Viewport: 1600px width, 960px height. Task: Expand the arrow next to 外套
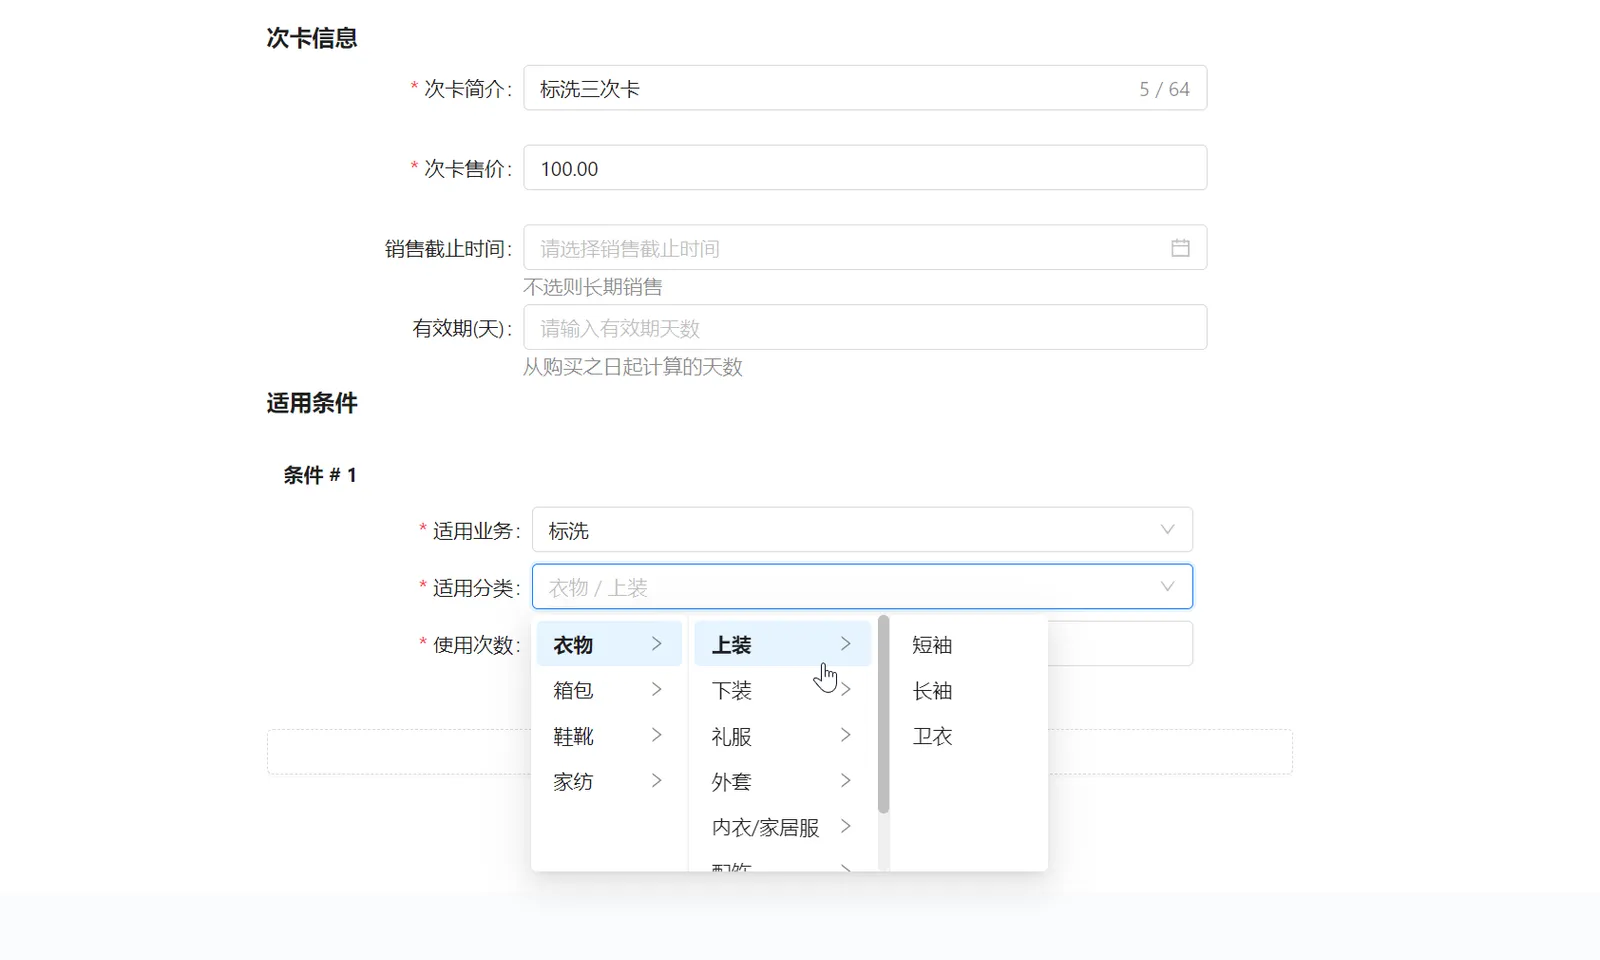[x=846, y=780]
